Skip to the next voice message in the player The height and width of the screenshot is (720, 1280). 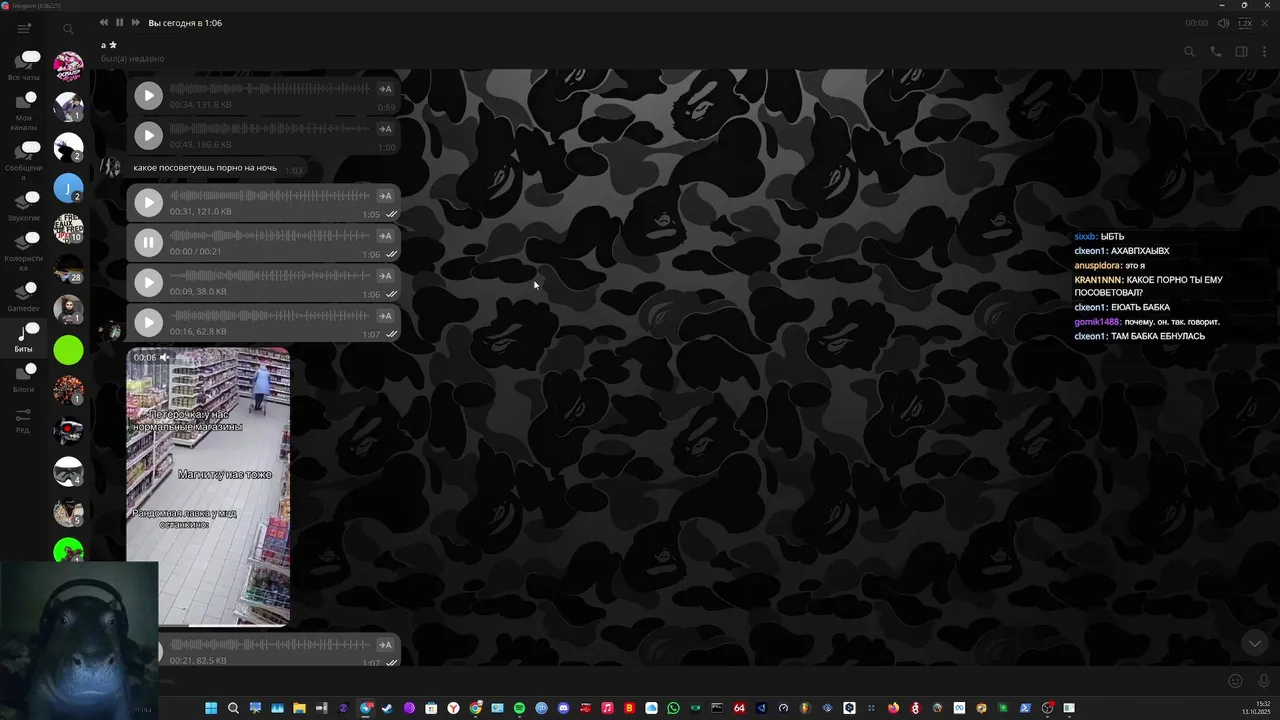click(x=136, y=22)
